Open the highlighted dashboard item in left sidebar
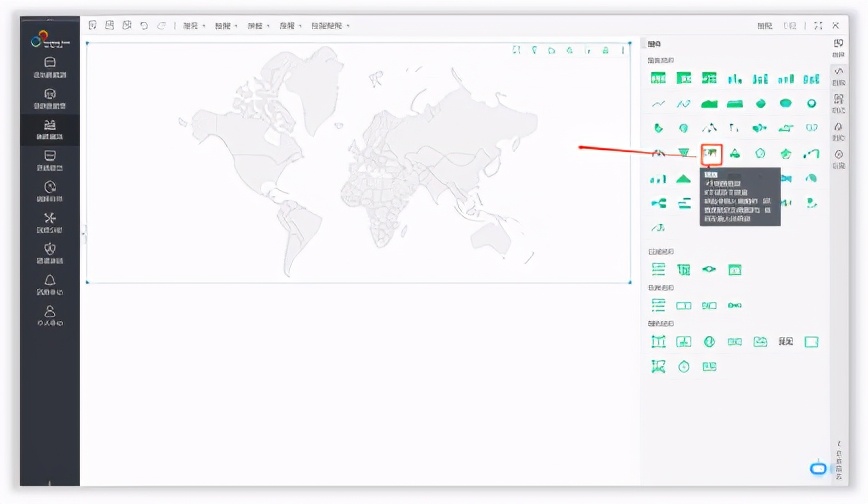868x504 pixels. 50,130
